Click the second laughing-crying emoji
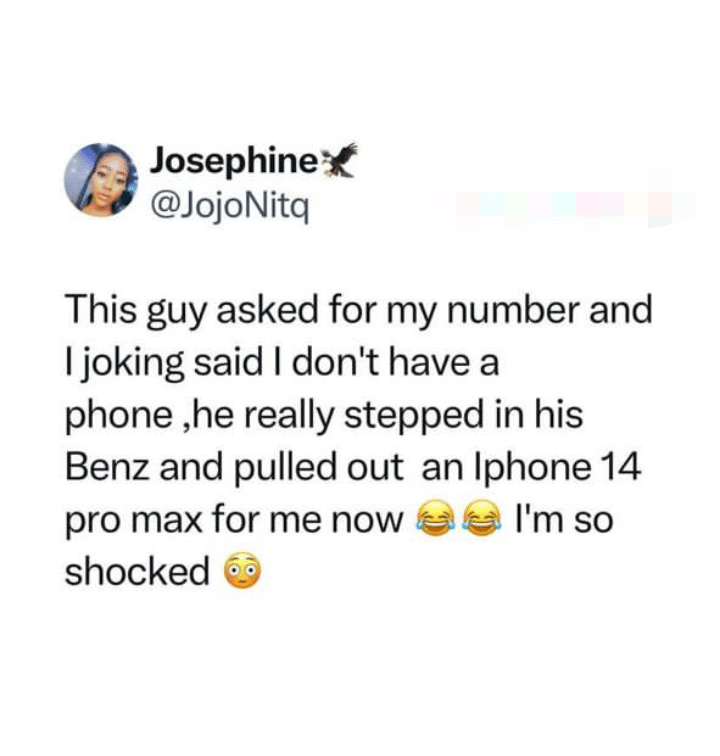 coord(482,521)
